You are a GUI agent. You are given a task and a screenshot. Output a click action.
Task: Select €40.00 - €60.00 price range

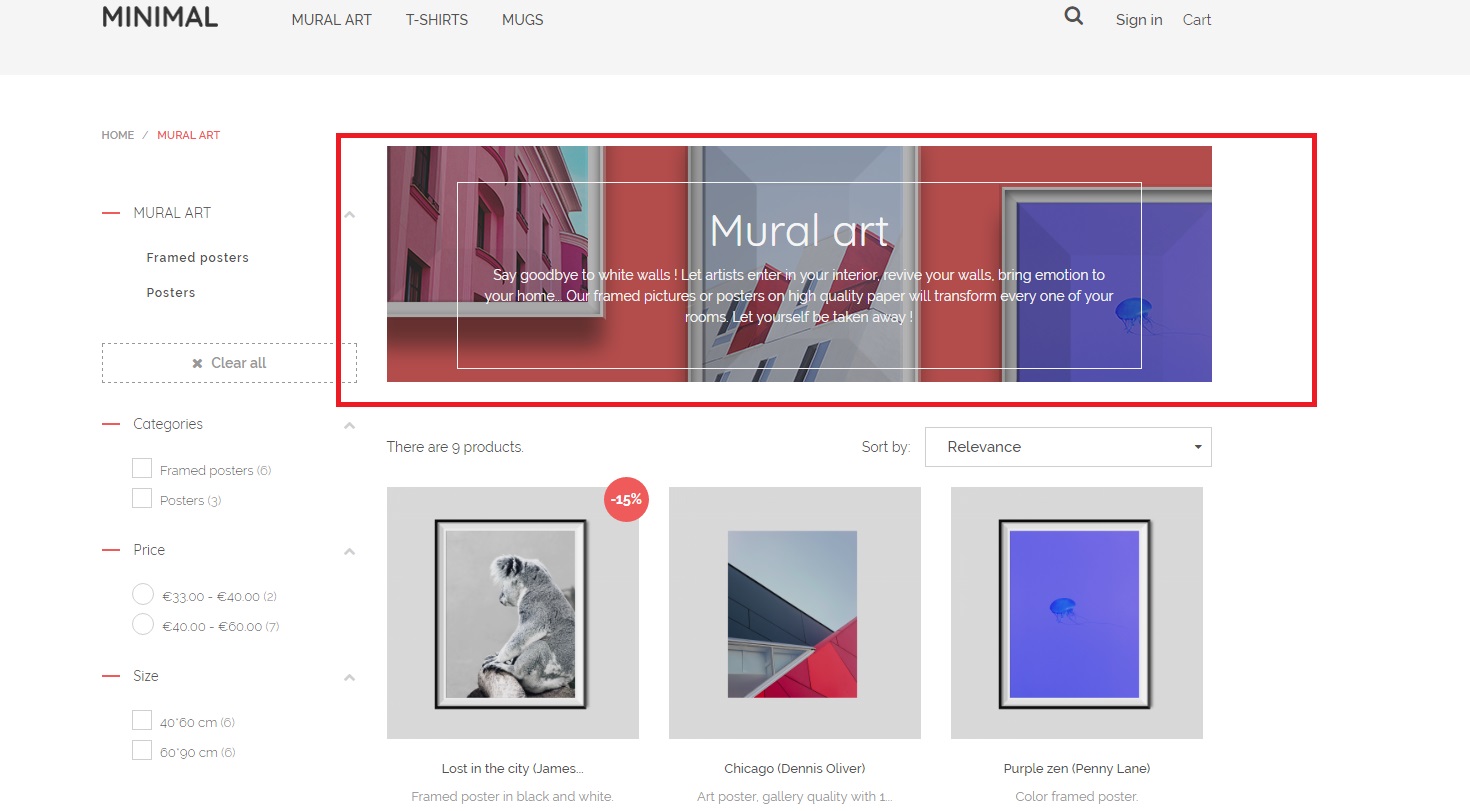click(x=143, y=624)
